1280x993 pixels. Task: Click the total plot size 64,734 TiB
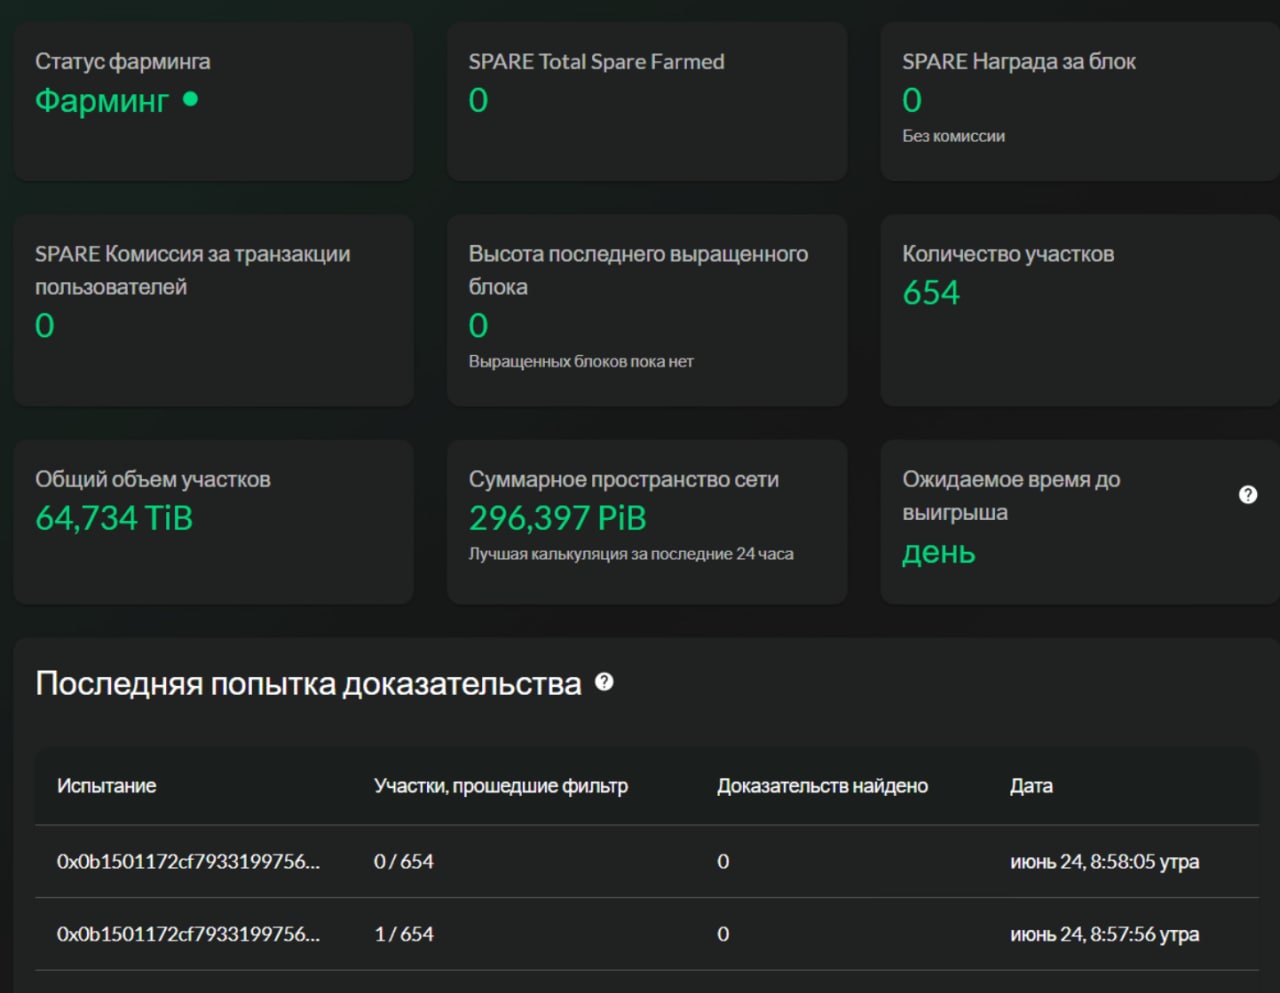coord(114,518)
